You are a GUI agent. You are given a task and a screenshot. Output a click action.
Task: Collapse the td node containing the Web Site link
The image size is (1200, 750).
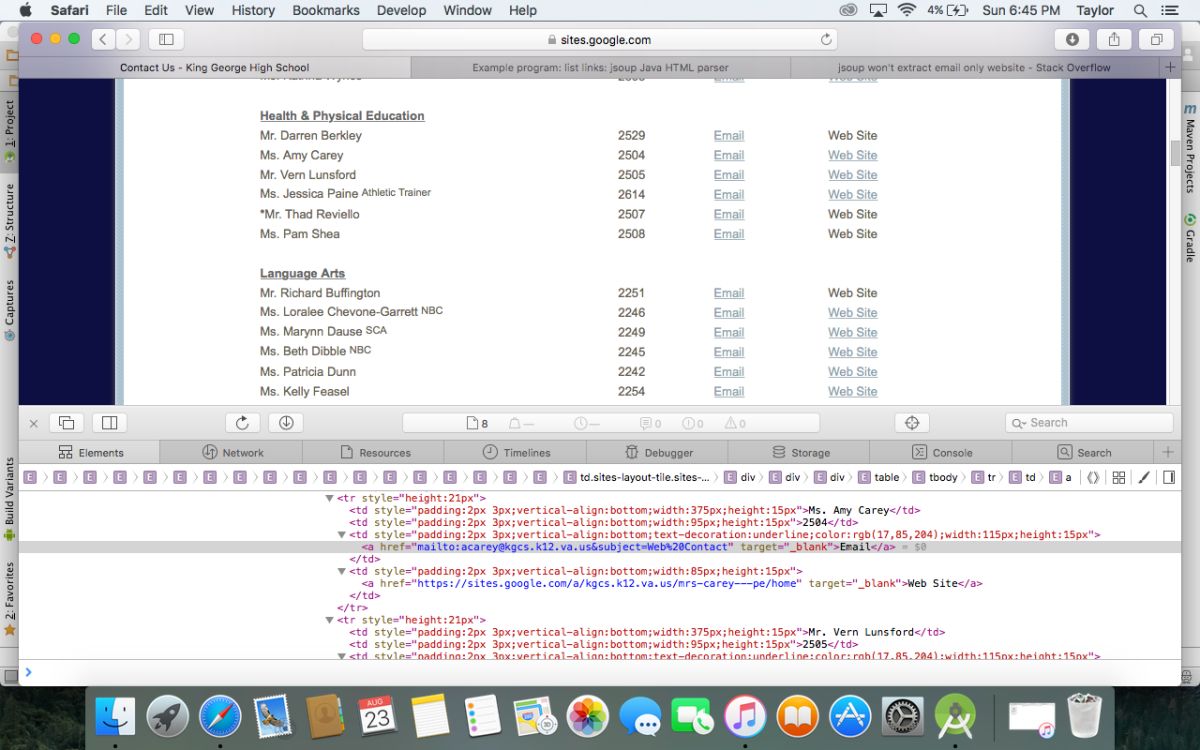pos(342,572)
